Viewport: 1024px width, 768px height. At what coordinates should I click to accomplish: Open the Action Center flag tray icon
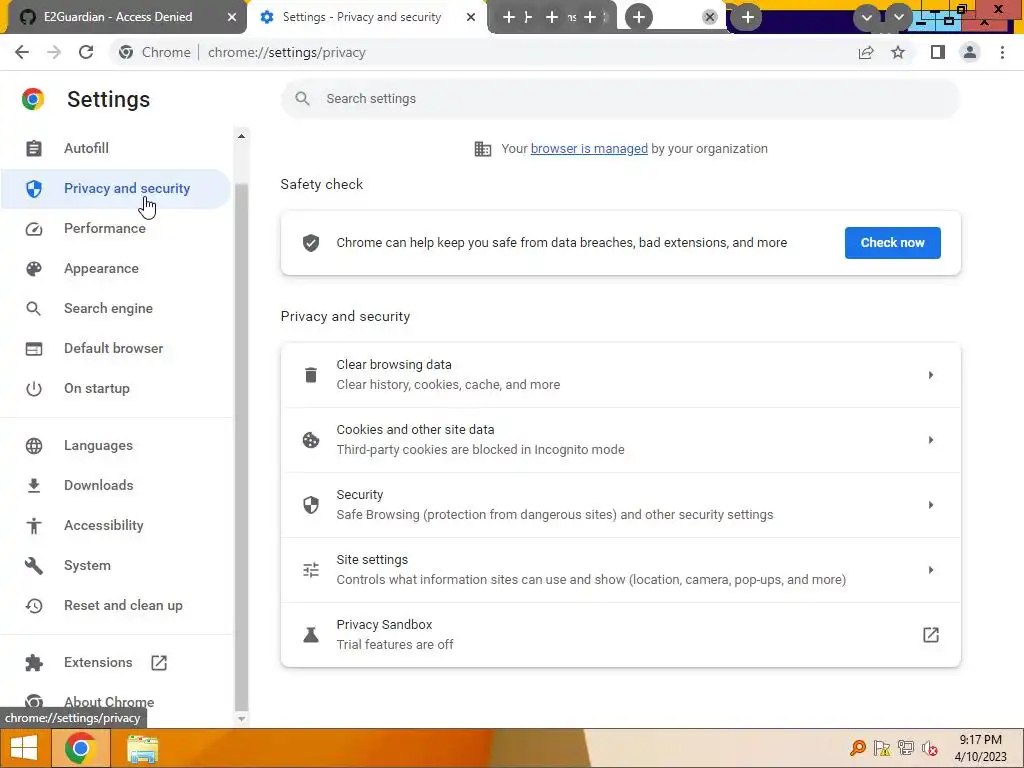coord(882,748)
